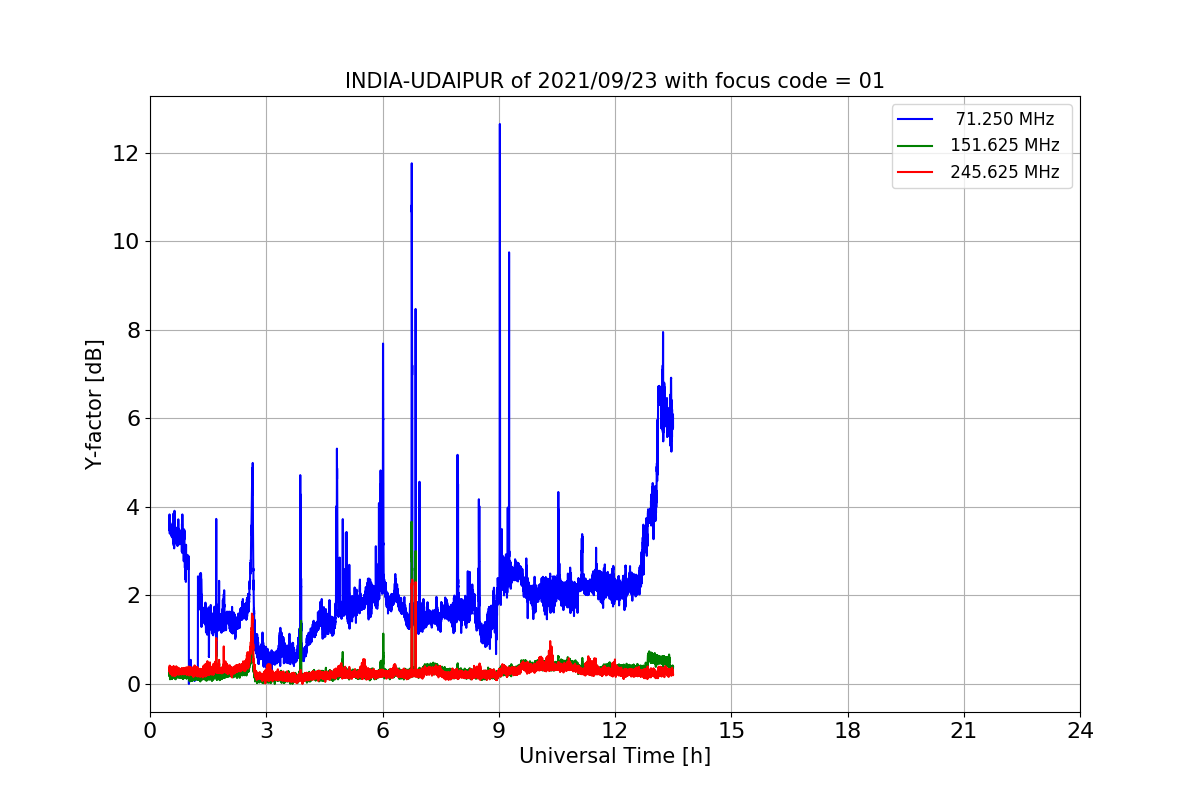Select the "151.625 MHz" legend label
This screenshot has height=800, width=1200.
coord(1005,145)
